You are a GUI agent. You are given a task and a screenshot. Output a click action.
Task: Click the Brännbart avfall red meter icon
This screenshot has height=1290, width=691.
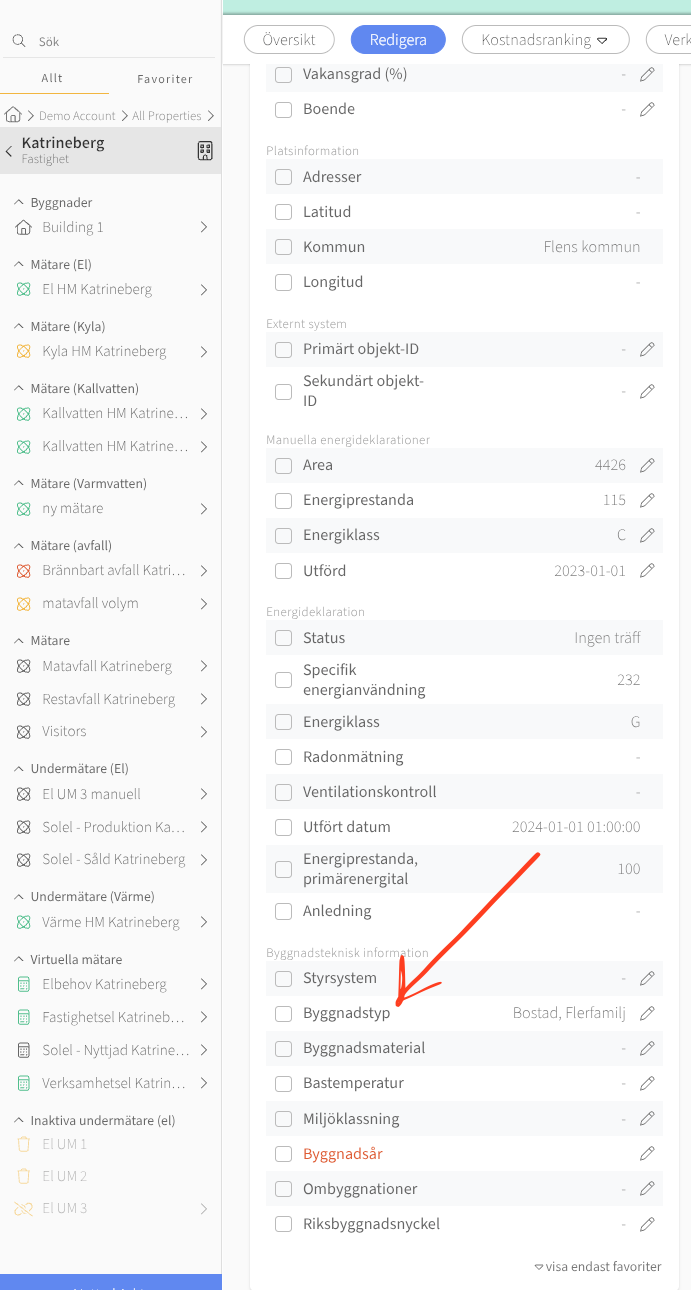[24, 571]
